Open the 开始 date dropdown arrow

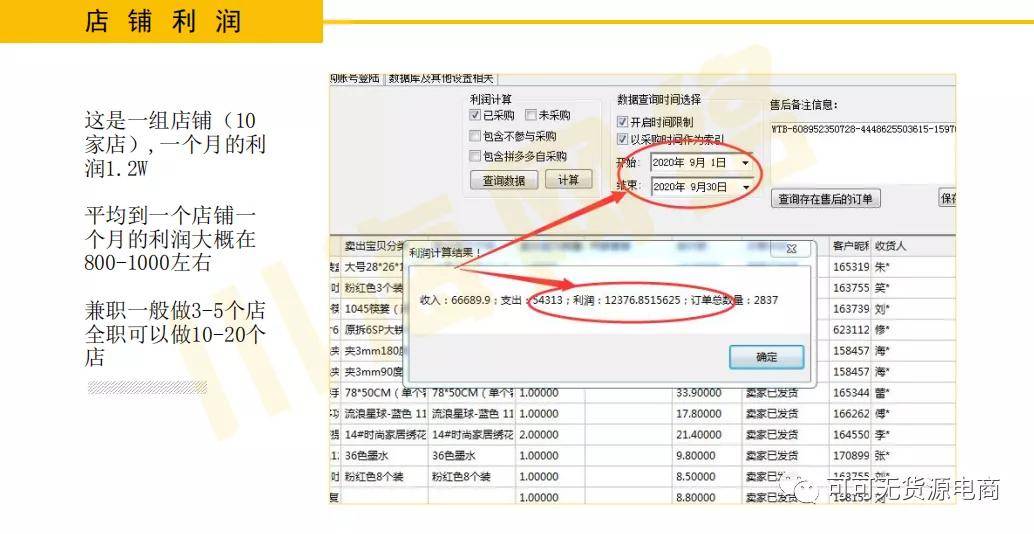point(745,163)
